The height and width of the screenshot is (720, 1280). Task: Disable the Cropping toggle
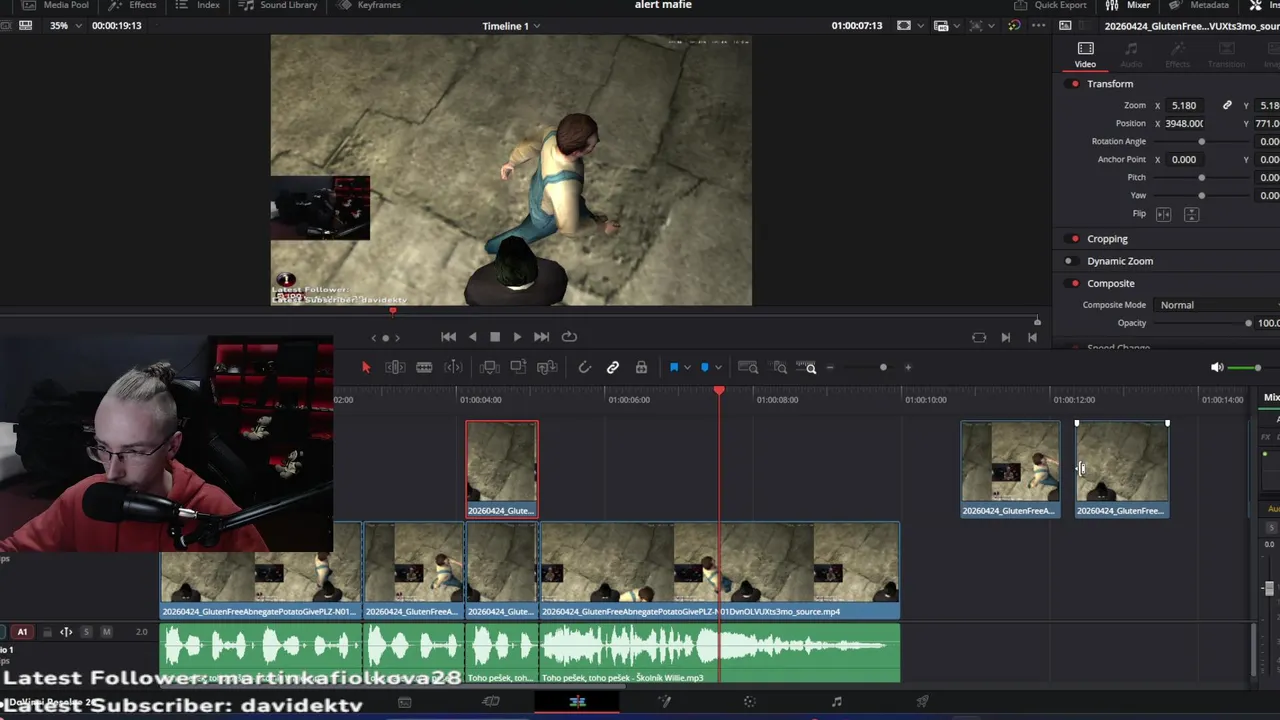(1075, 239)
